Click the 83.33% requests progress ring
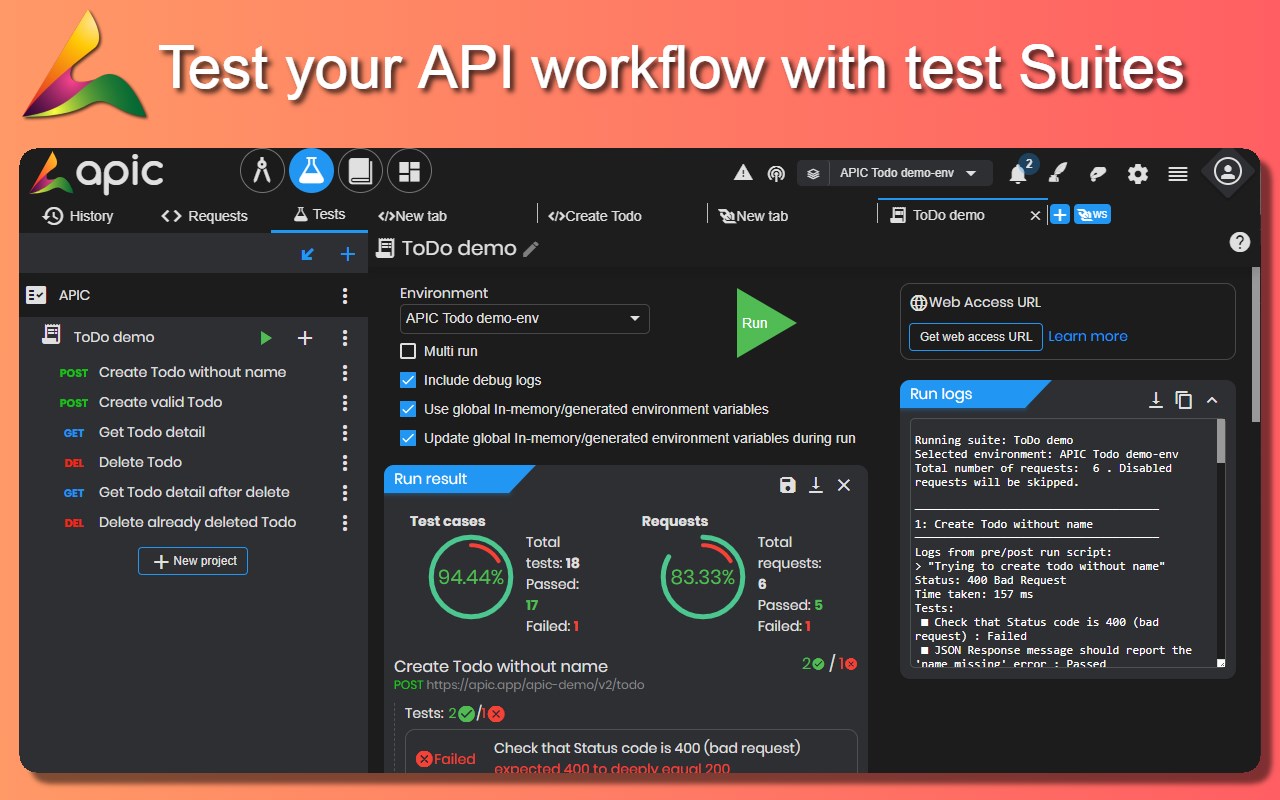Image resolution: width=1280 pixels, height=800 pixels. [x=703, y=577]
